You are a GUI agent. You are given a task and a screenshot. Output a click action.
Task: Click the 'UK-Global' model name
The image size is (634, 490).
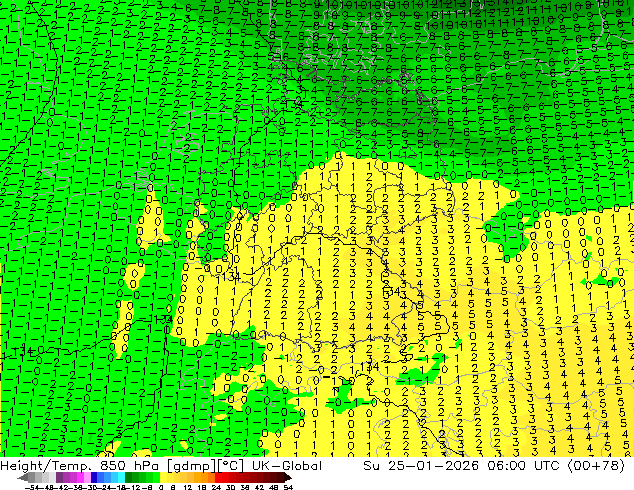coord(287,466)
